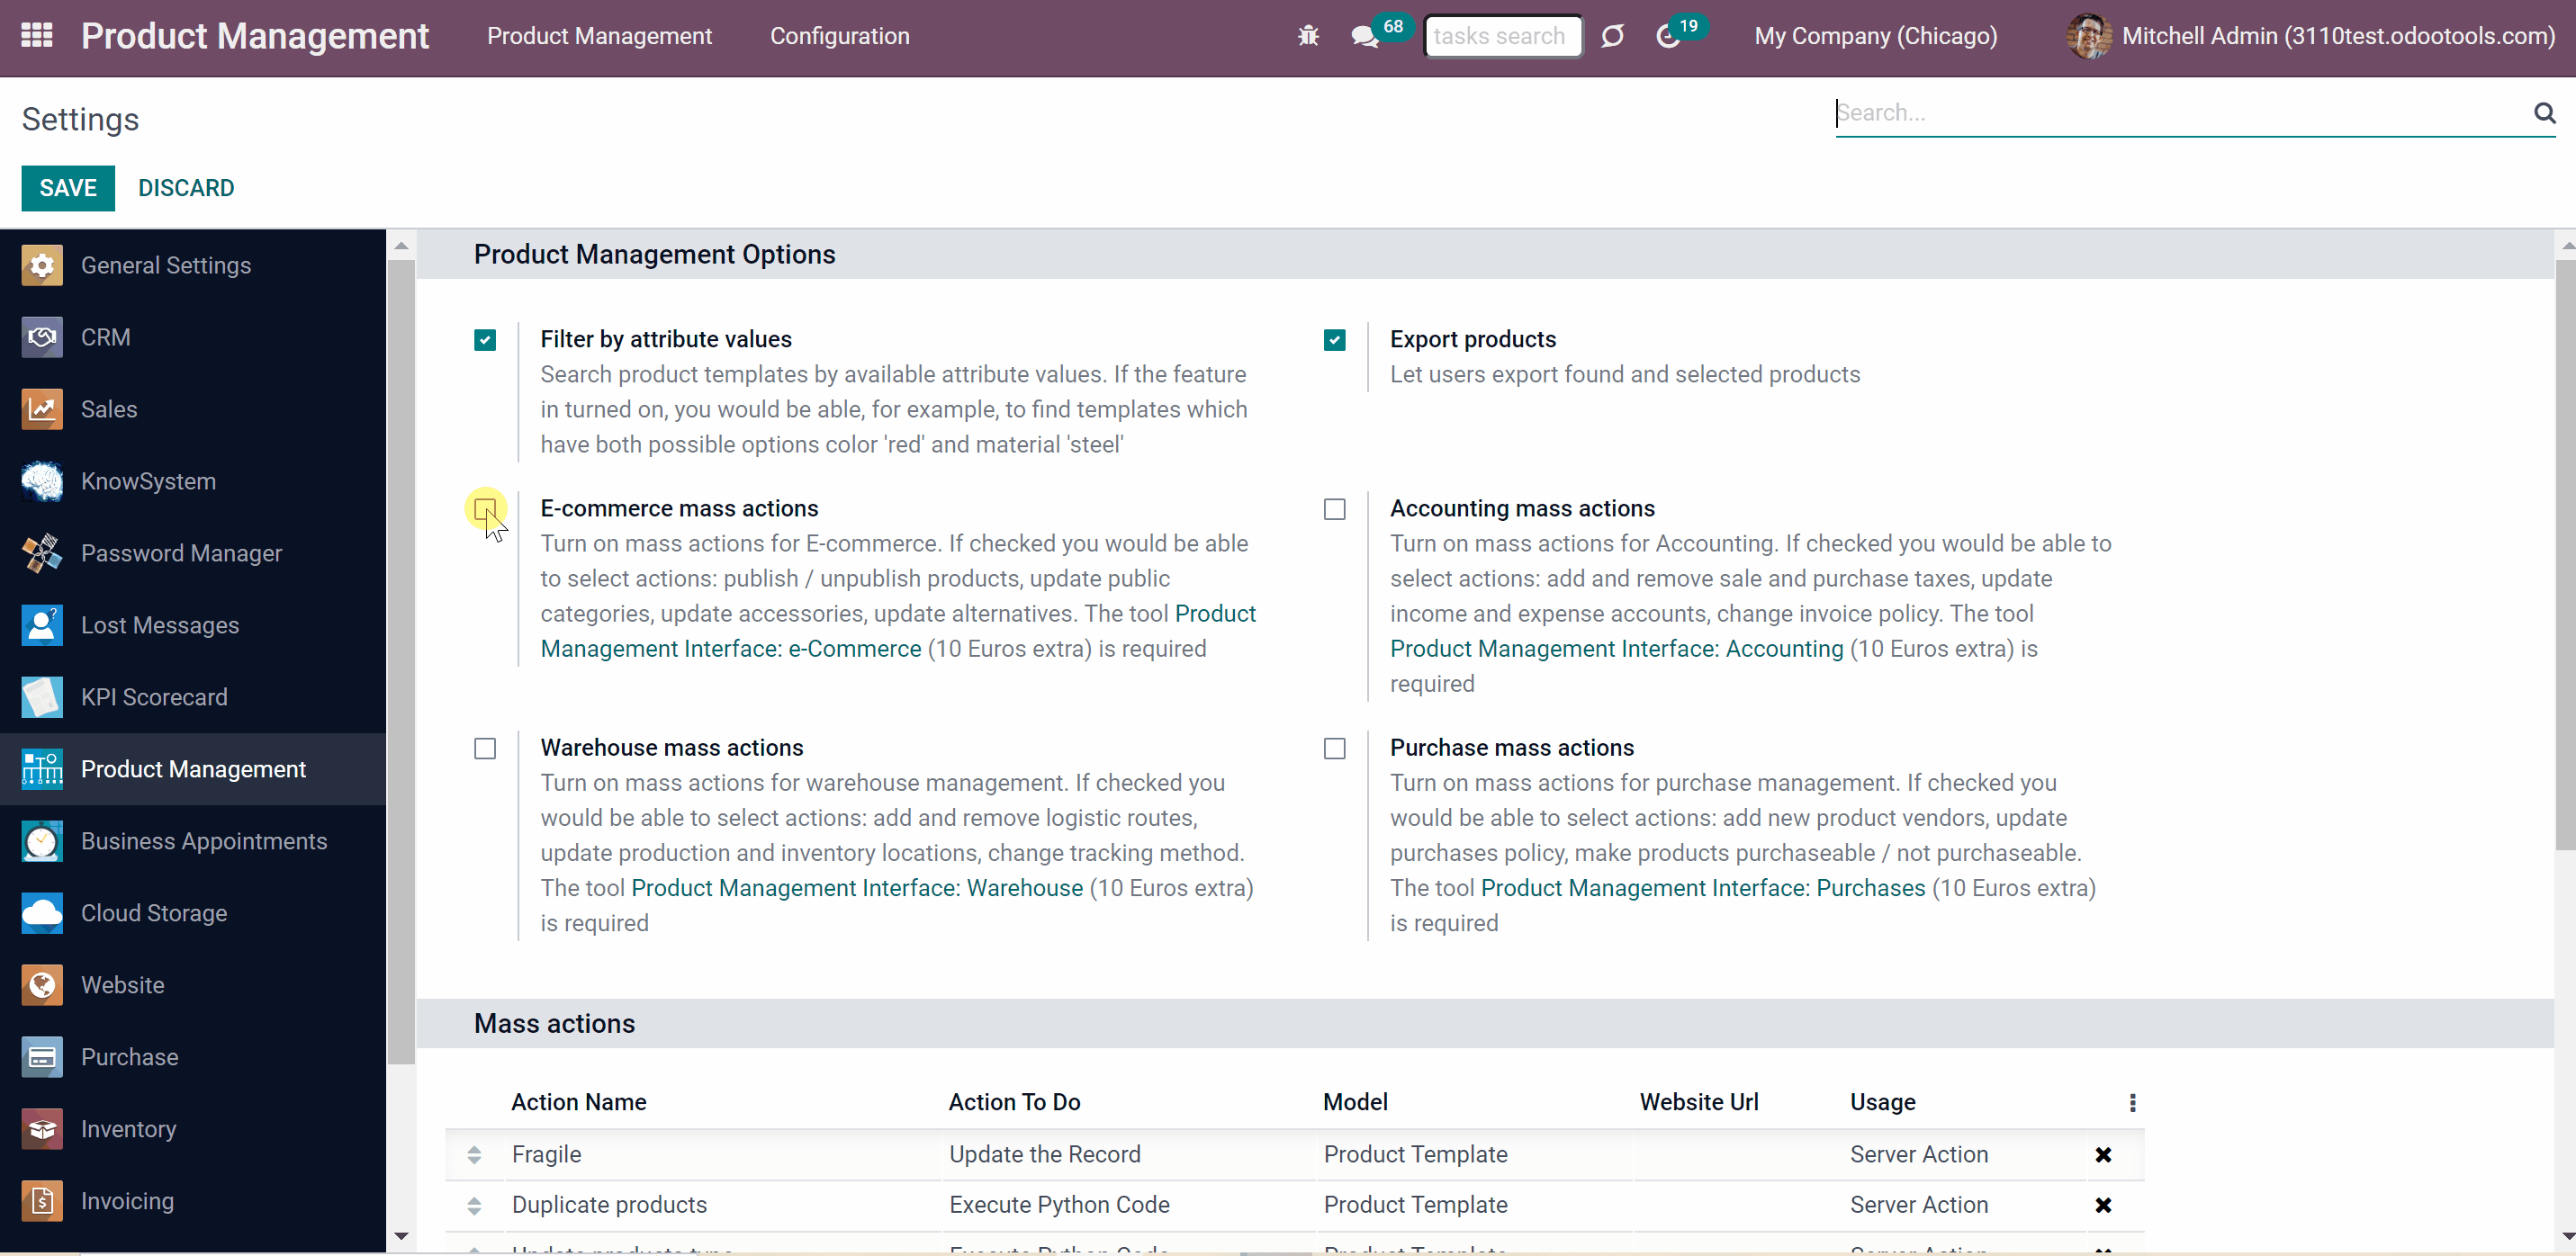This screenshot has height=1256, width=2576.
Task: Select the Inventory box icon
Action: pyautogui.click(x=42, y=1129)
